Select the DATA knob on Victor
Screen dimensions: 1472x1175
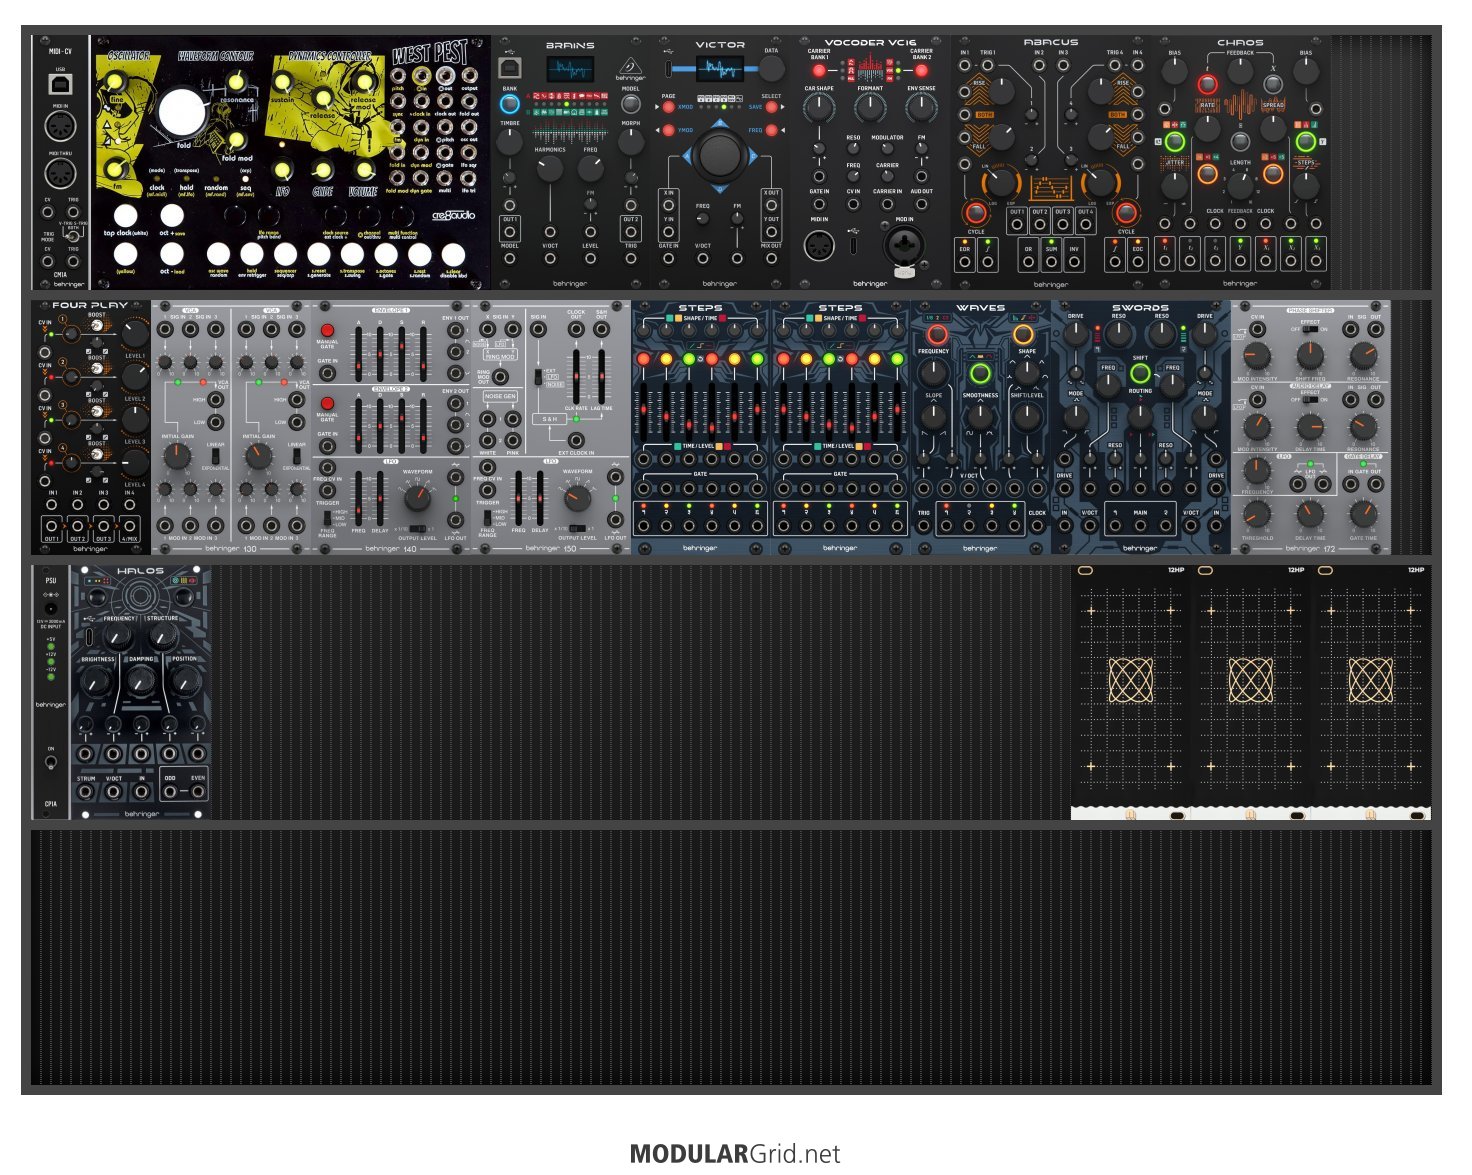tap(771, 68)
